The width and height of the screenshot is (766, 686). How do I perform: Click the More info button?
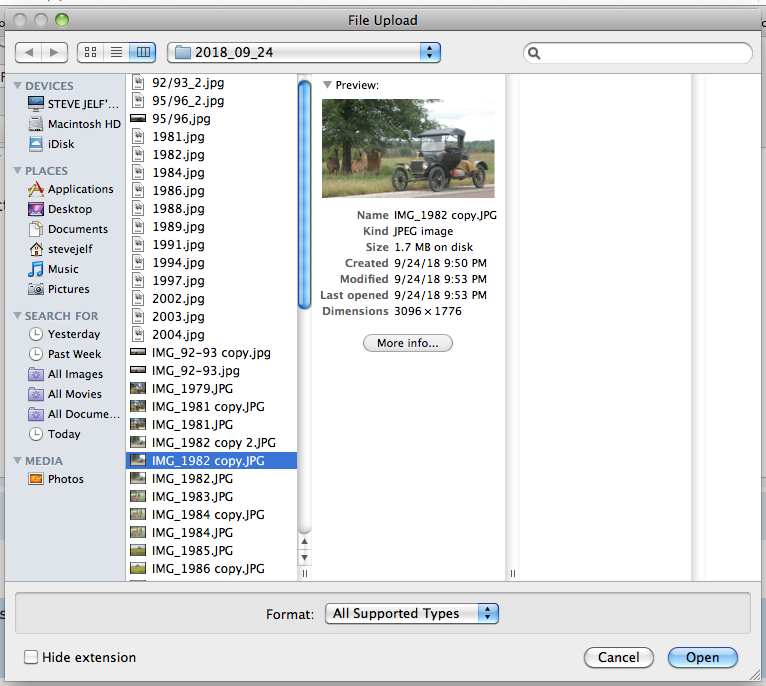point(407,343)
